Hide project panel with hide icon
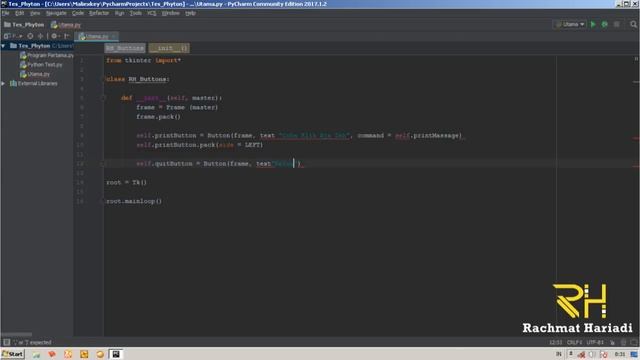Viewport: 640px width, 360px height. coord(67,36)
